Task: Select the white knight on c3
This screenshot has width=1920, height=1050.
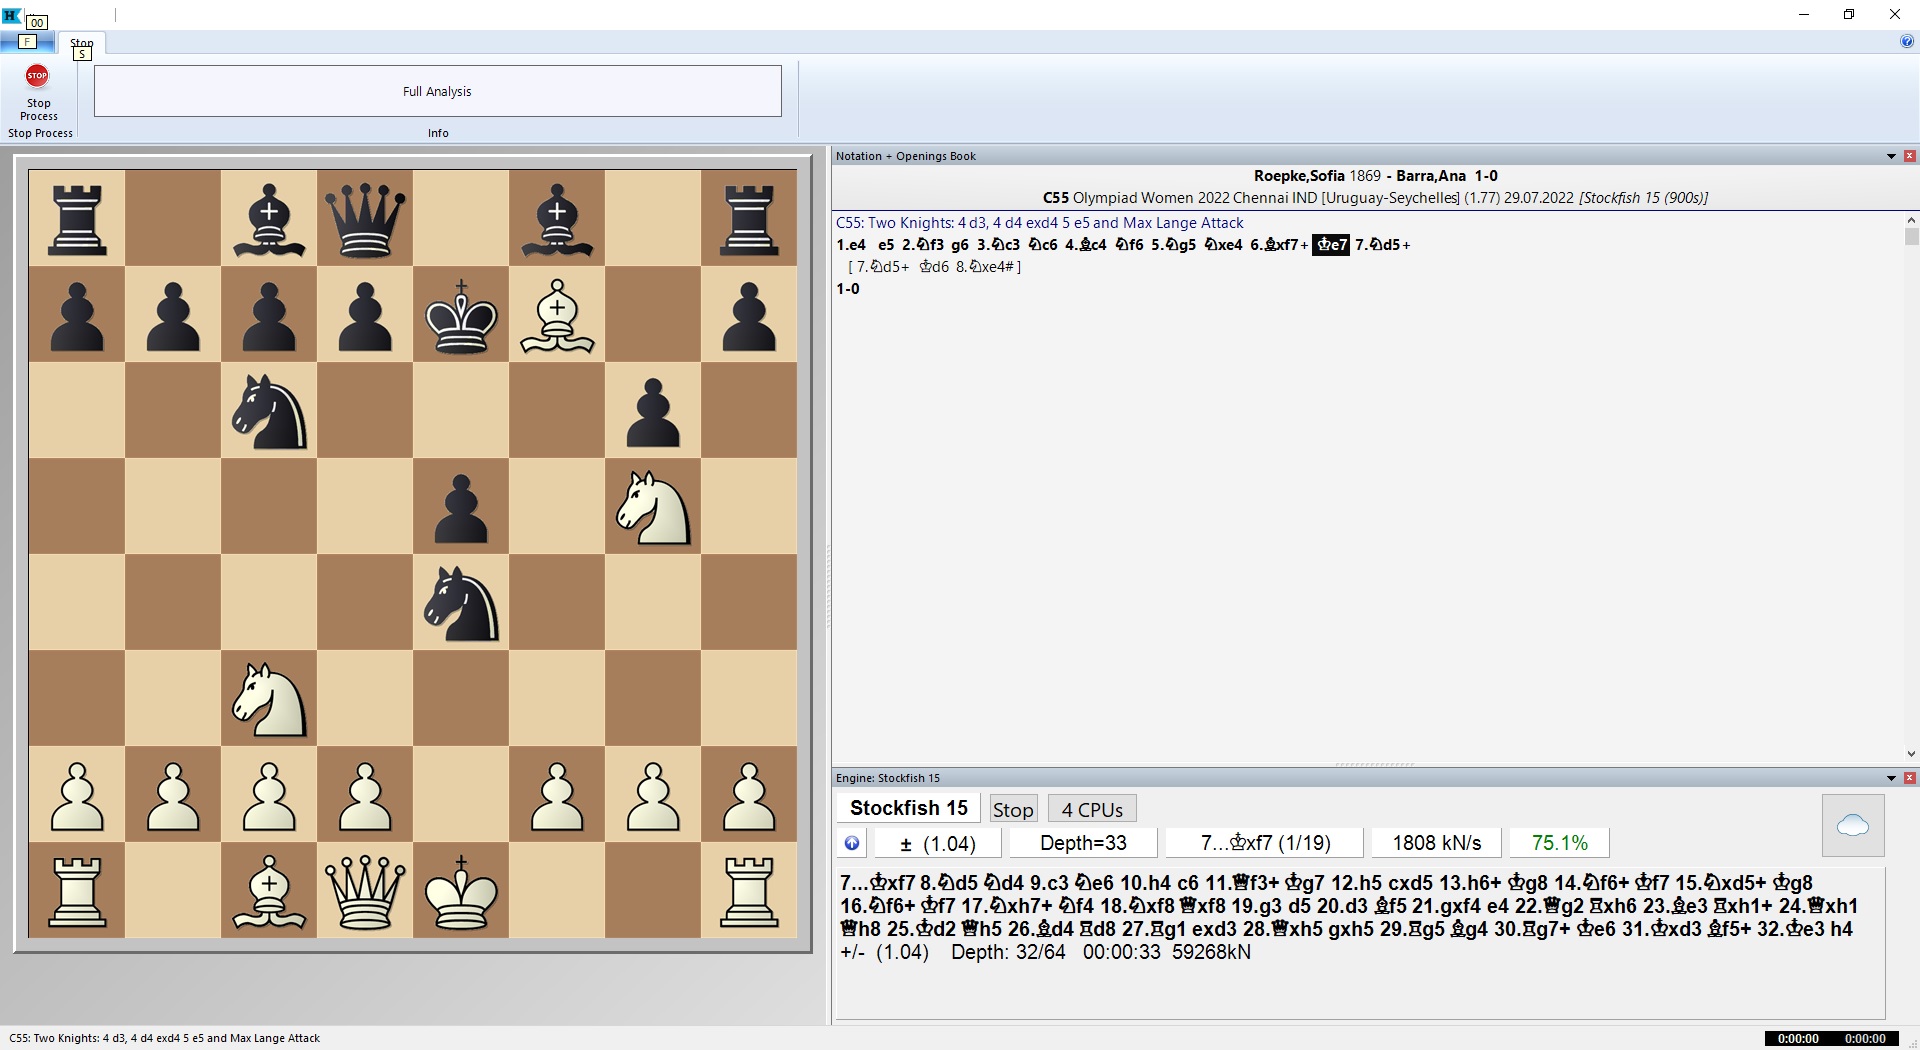Action: pyautogui.click(x=269, y=699)
